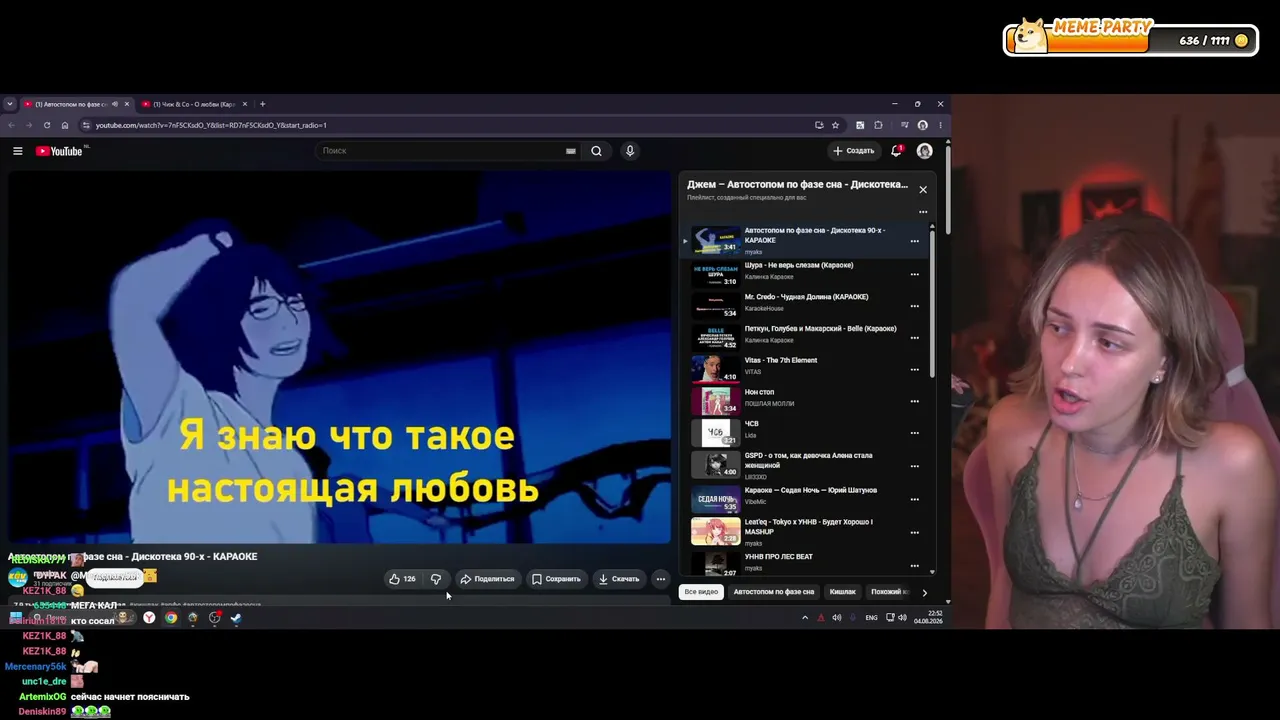Screen dimensions: 1280x720
Task: Open 'GSPD - о том, как девочка Алена' video
Action: 809,460
